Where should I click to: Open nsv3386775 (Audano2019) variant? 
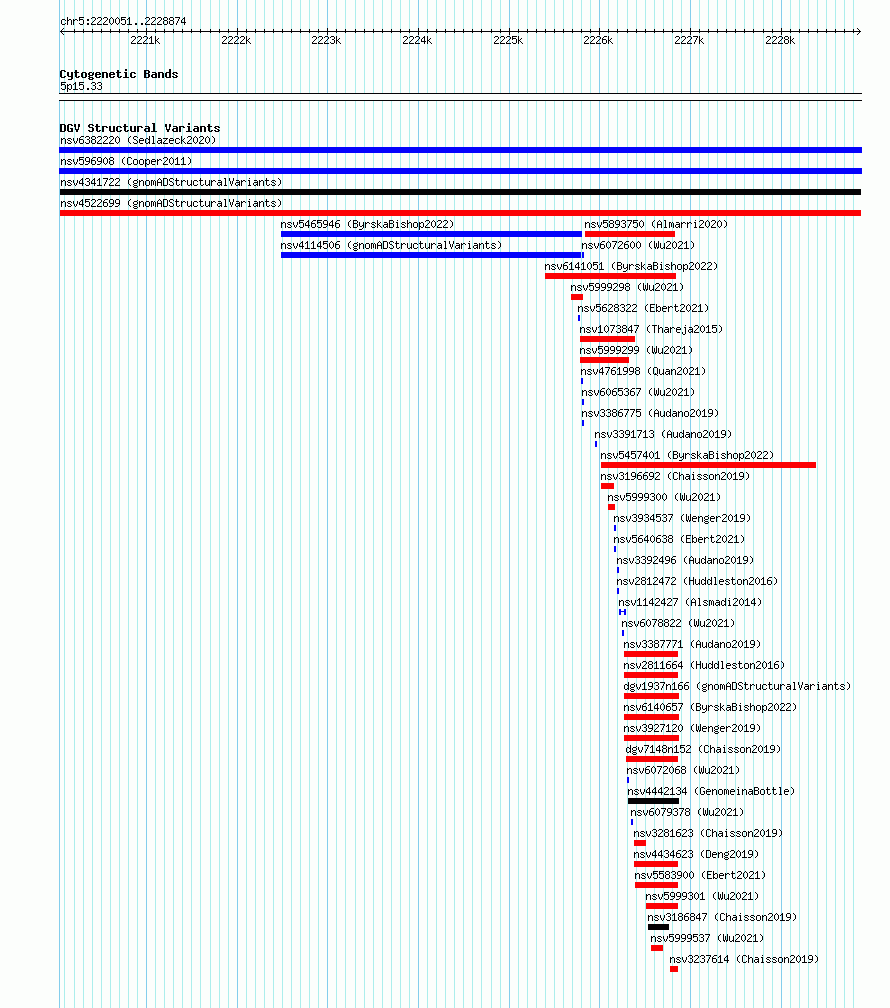tap(650, 413)
